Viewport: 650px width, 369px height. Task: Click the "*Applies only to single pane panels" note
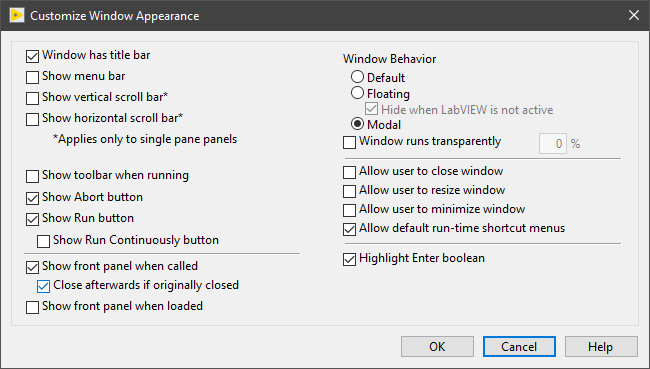(145, 139)
